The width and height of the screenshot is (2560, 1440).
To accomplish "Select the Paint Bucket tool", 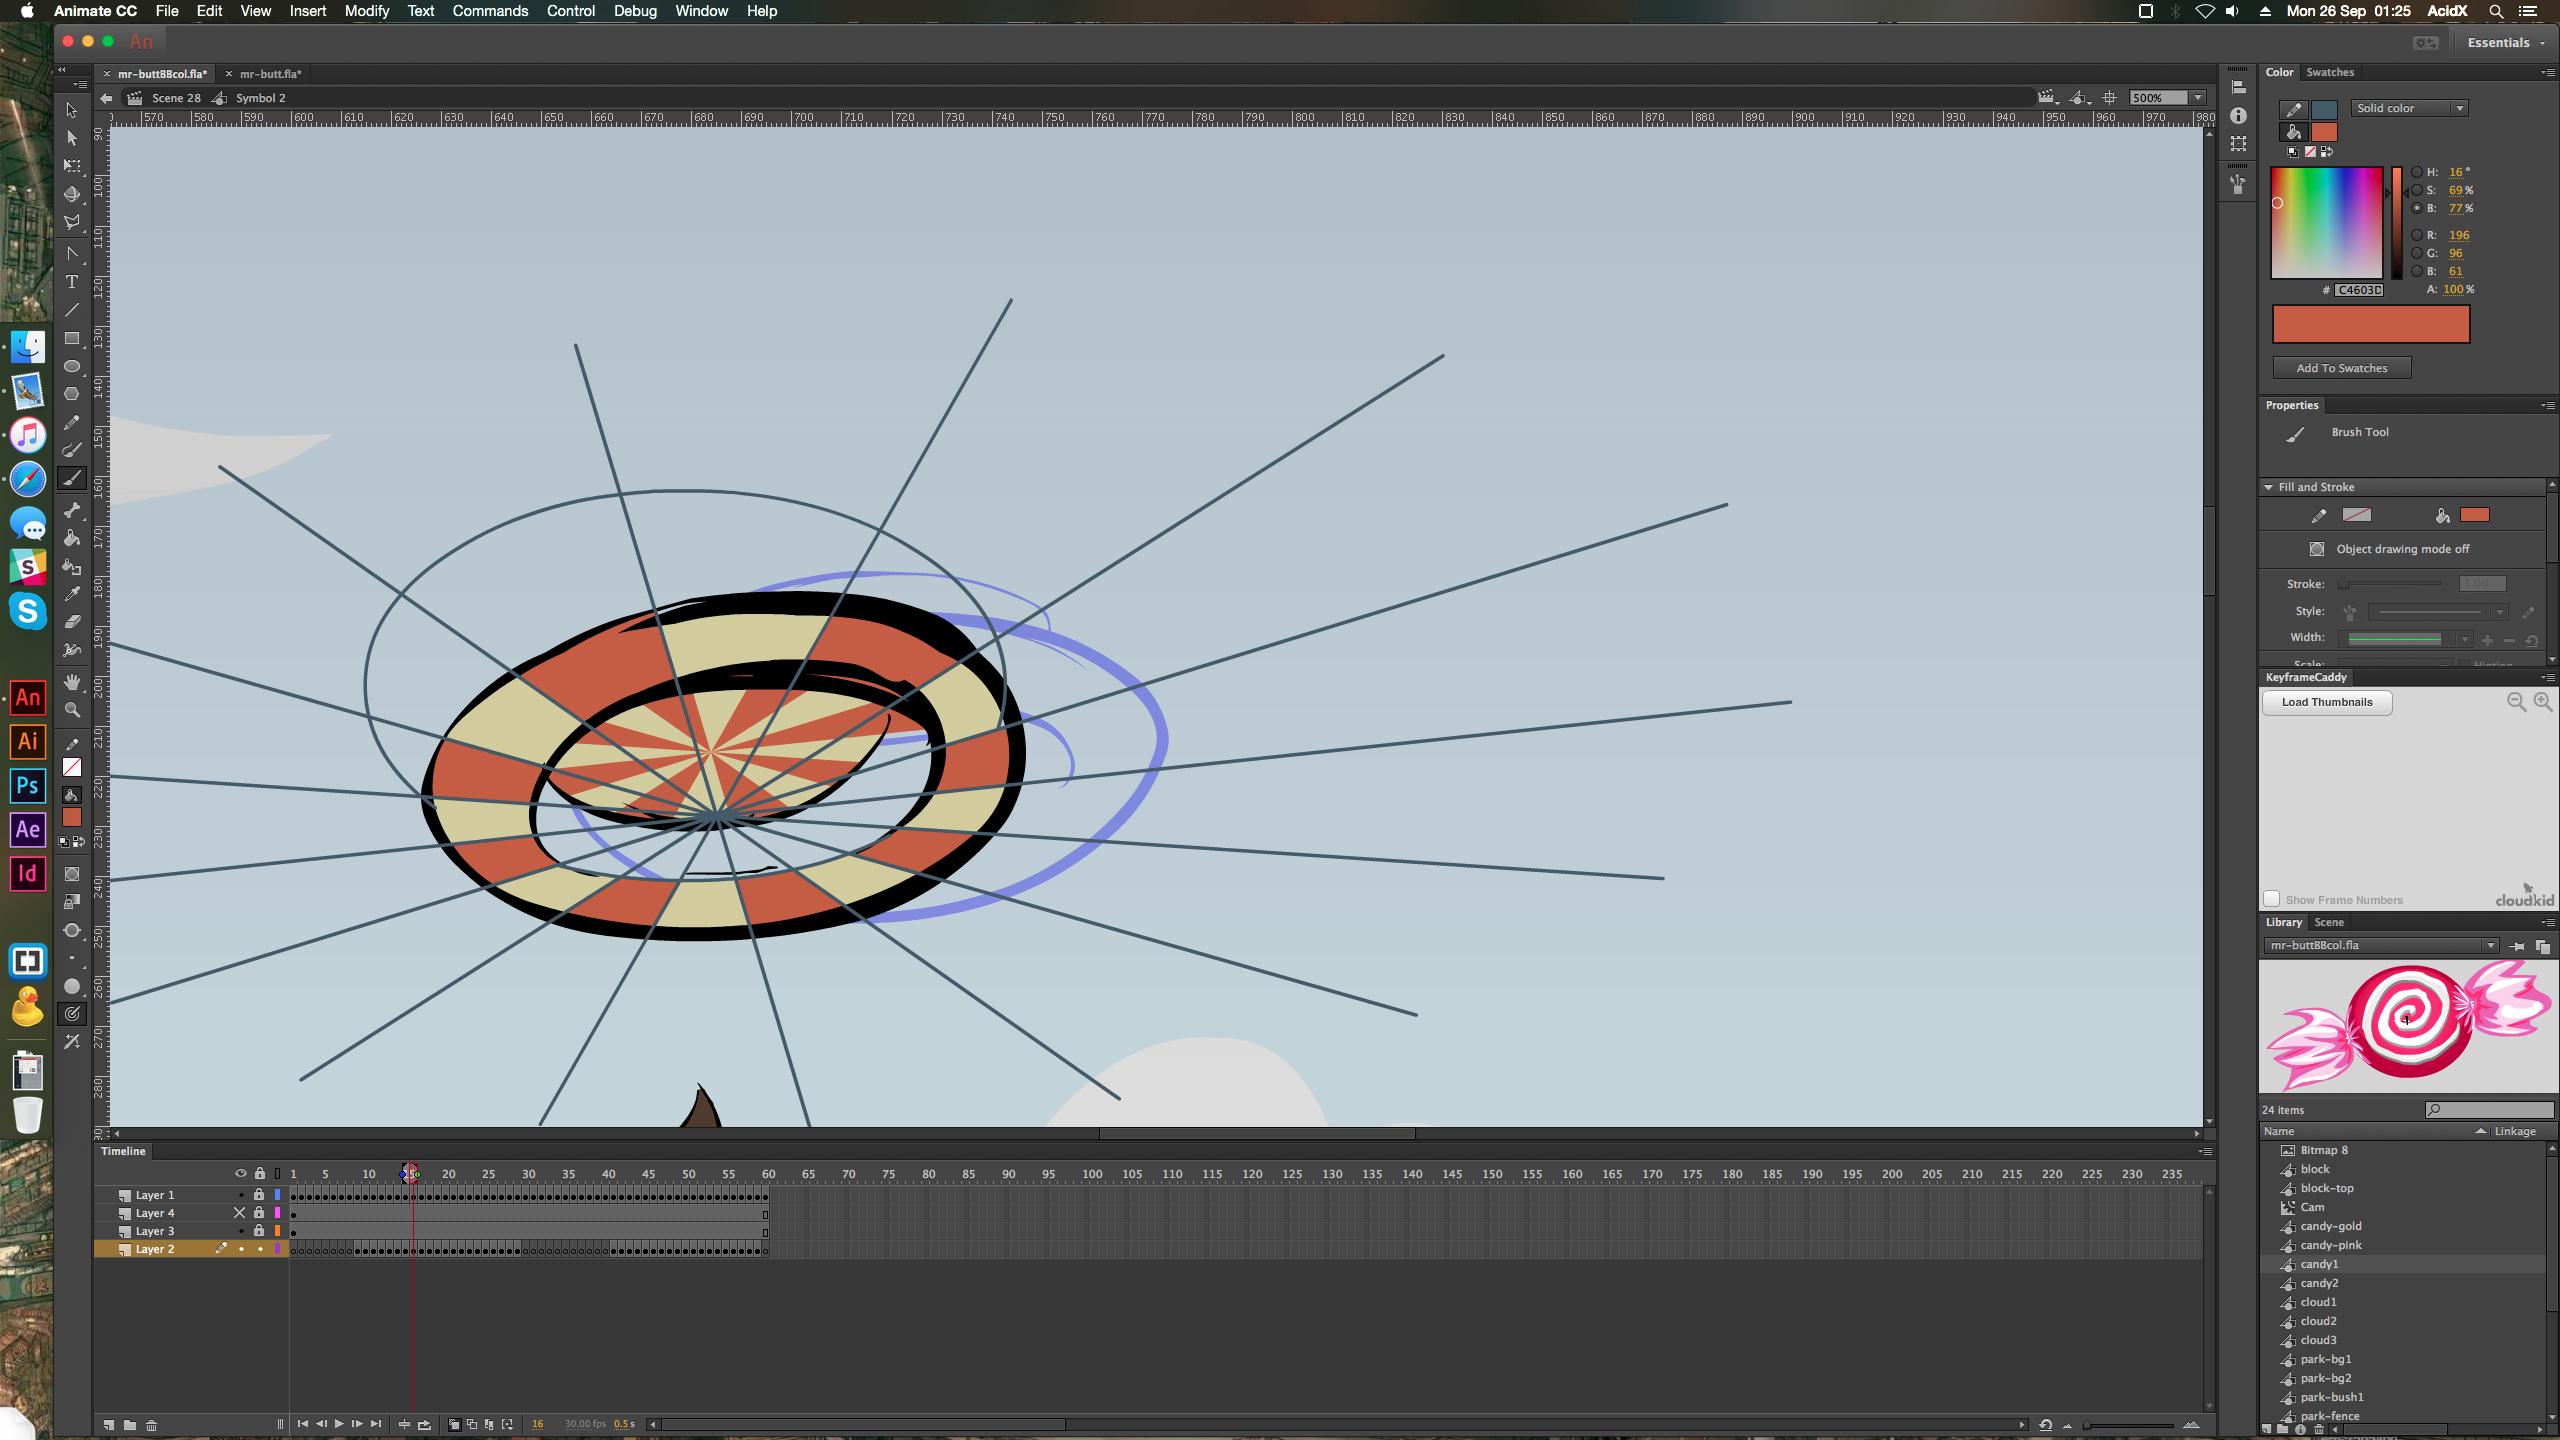I will click(71, 538).
